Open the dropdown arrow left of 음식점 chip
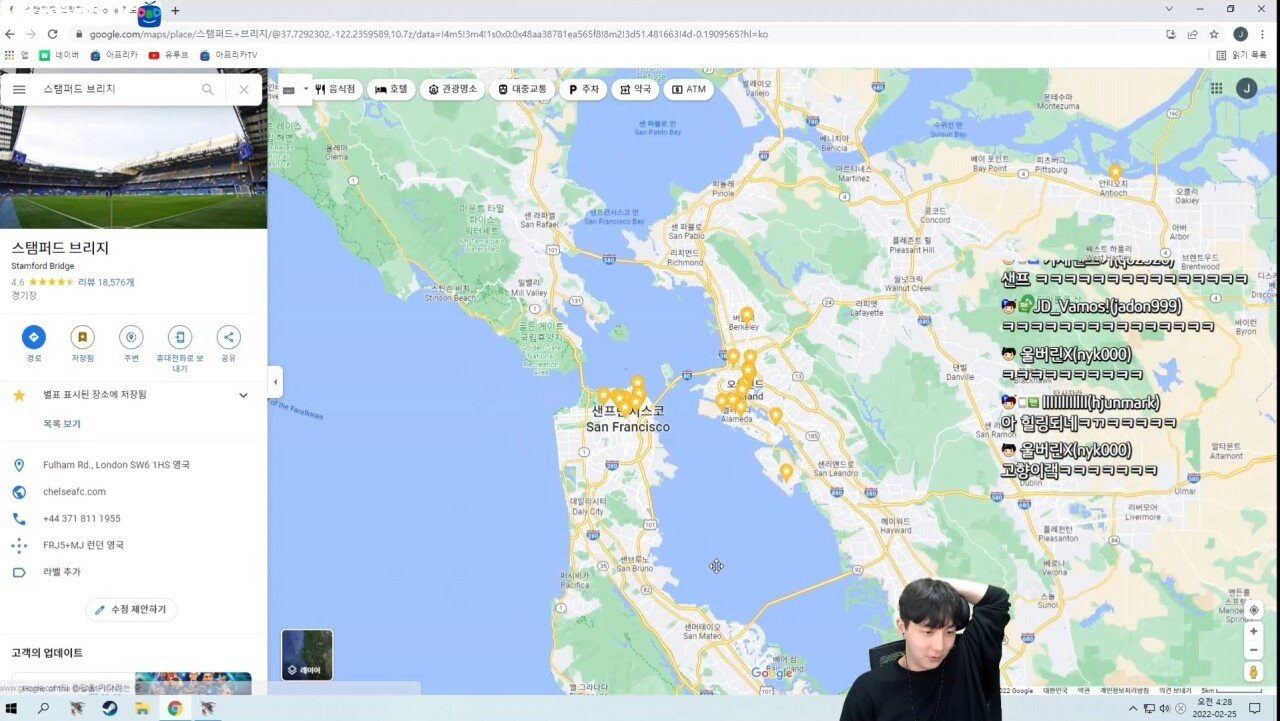1280x721 pixels. pyautogui.click(x=305, y=89)
